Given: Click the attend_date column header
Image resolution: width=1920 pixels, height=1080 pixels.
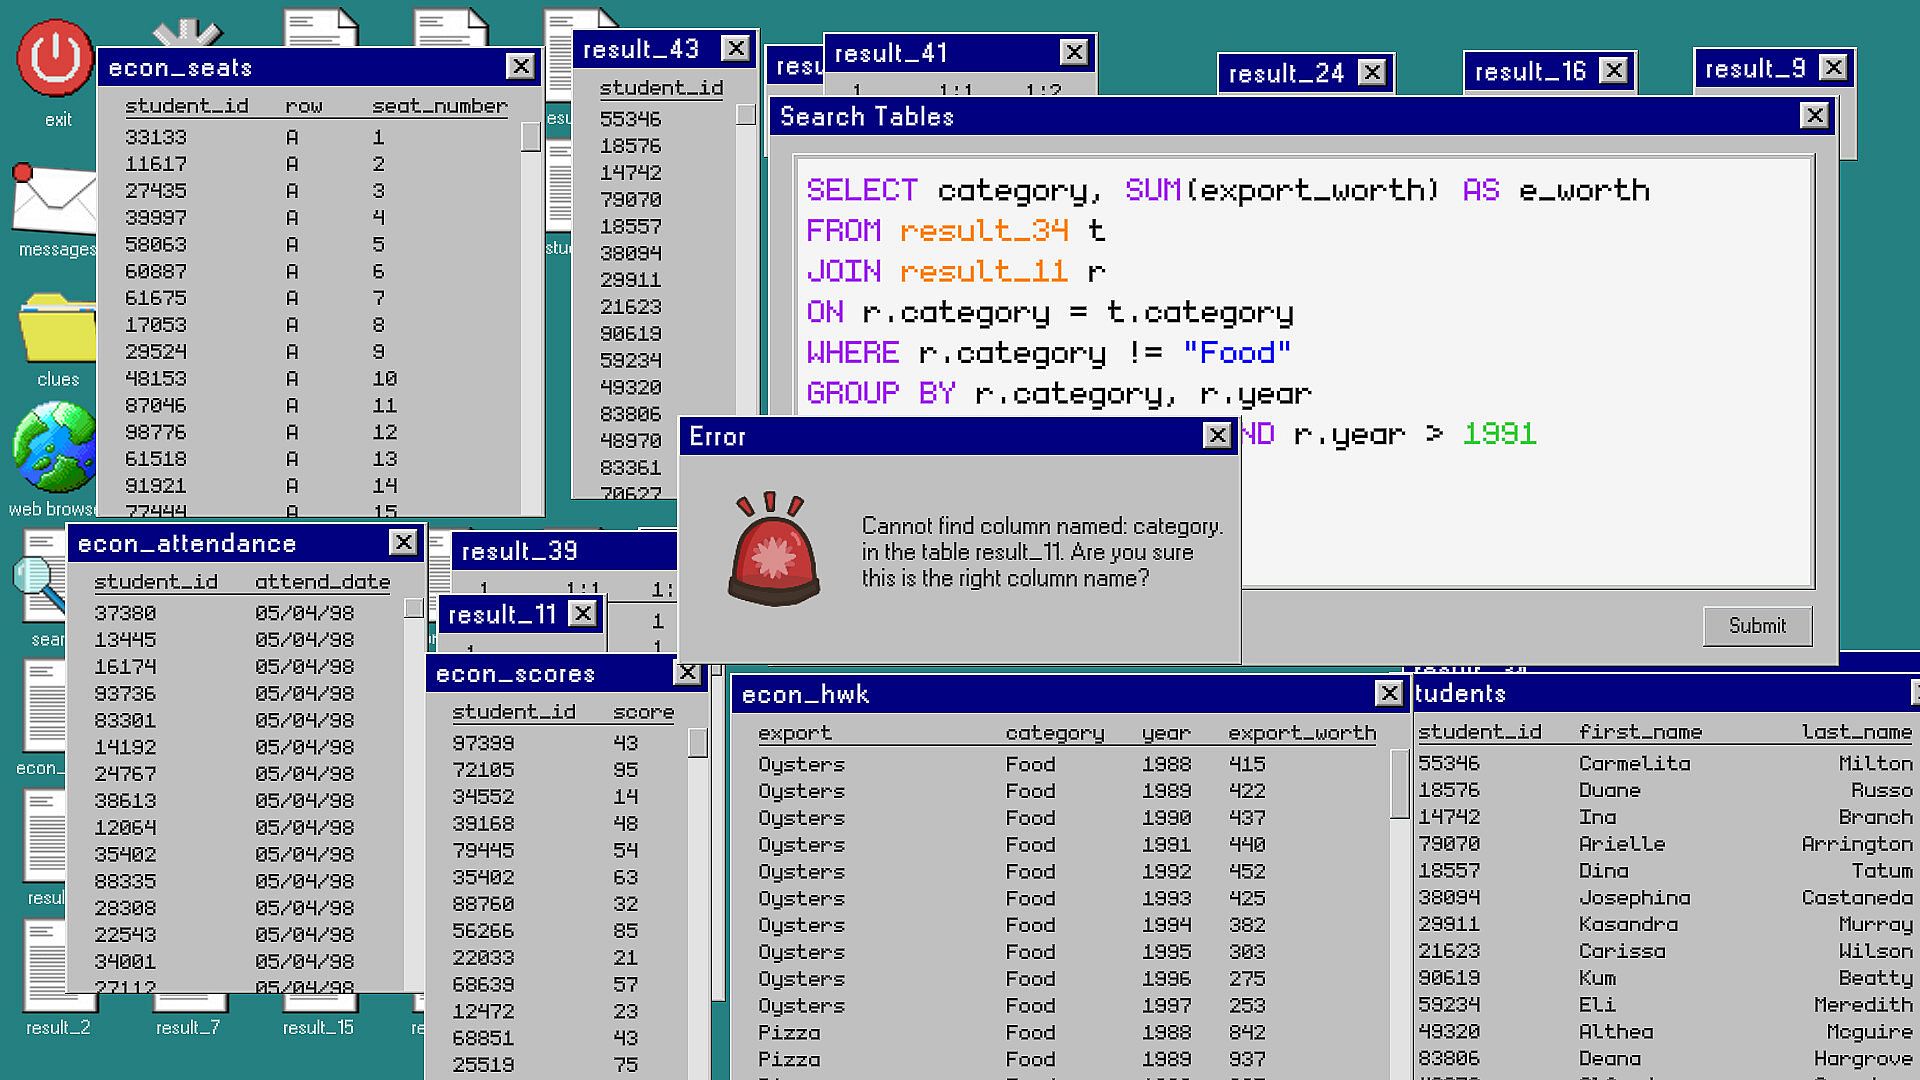Looking at the screenshot, I should 322,582.
